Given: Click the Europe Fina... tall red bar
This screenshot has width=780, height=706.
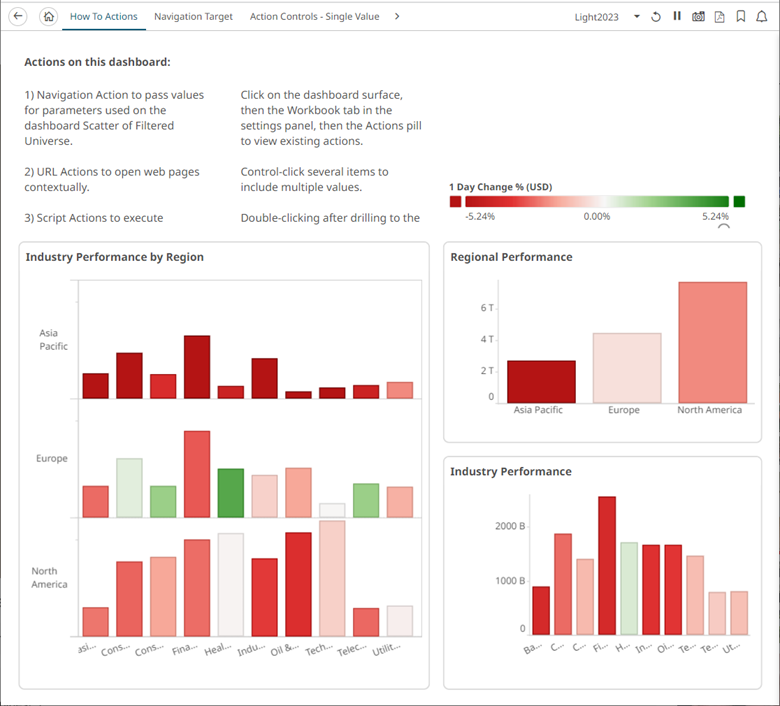Looking at the screenshot, I should [x=197, y=474].
